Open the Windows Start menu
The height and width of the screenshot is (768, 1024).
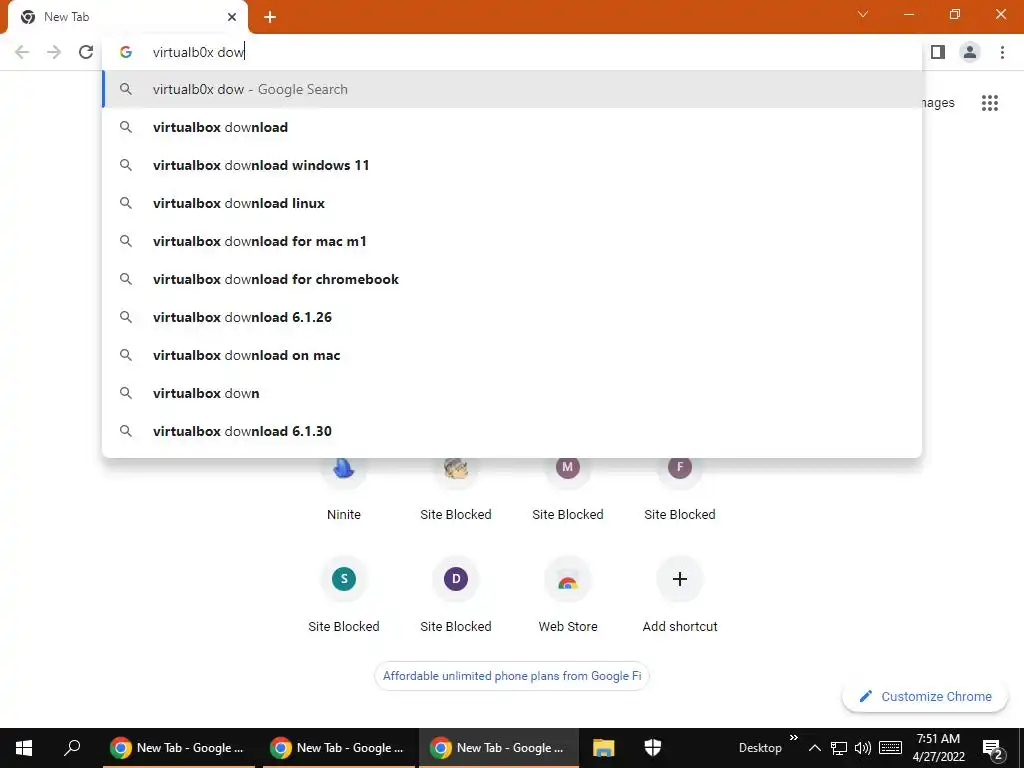click(x=24, y=748)
